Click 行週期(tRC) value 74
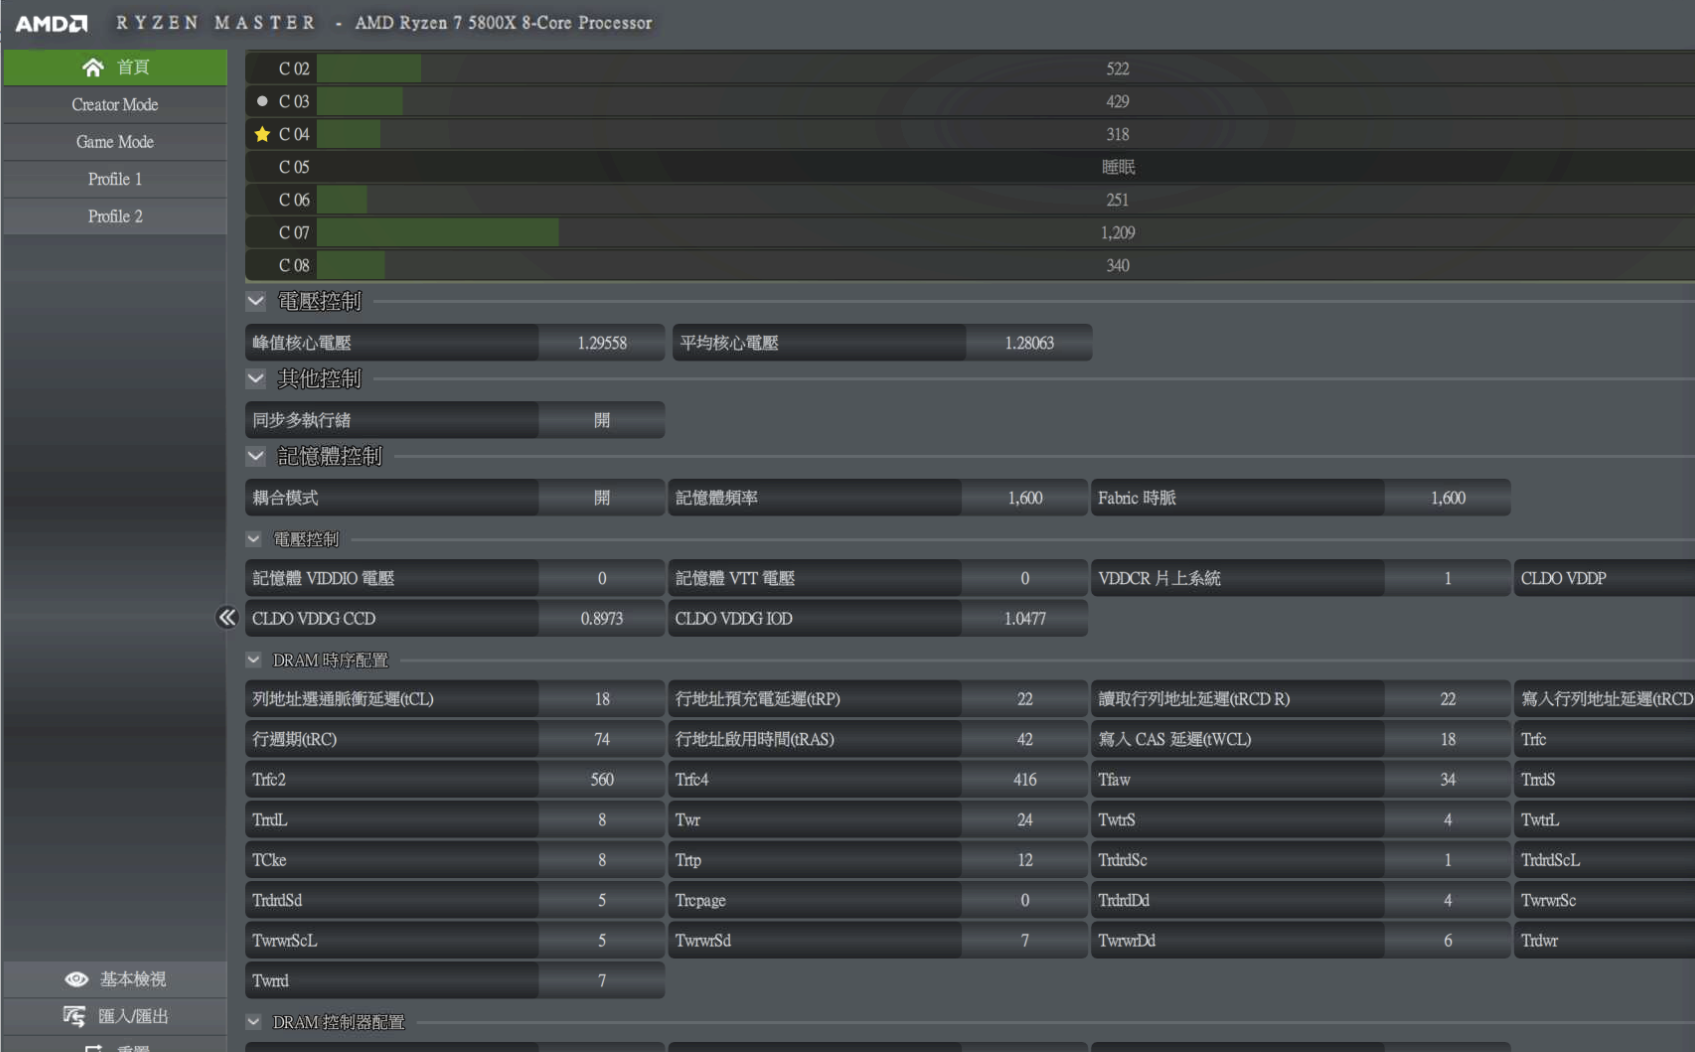Image resolution: width=1695 pixels, height=1052 pixels. click(601, 739)
